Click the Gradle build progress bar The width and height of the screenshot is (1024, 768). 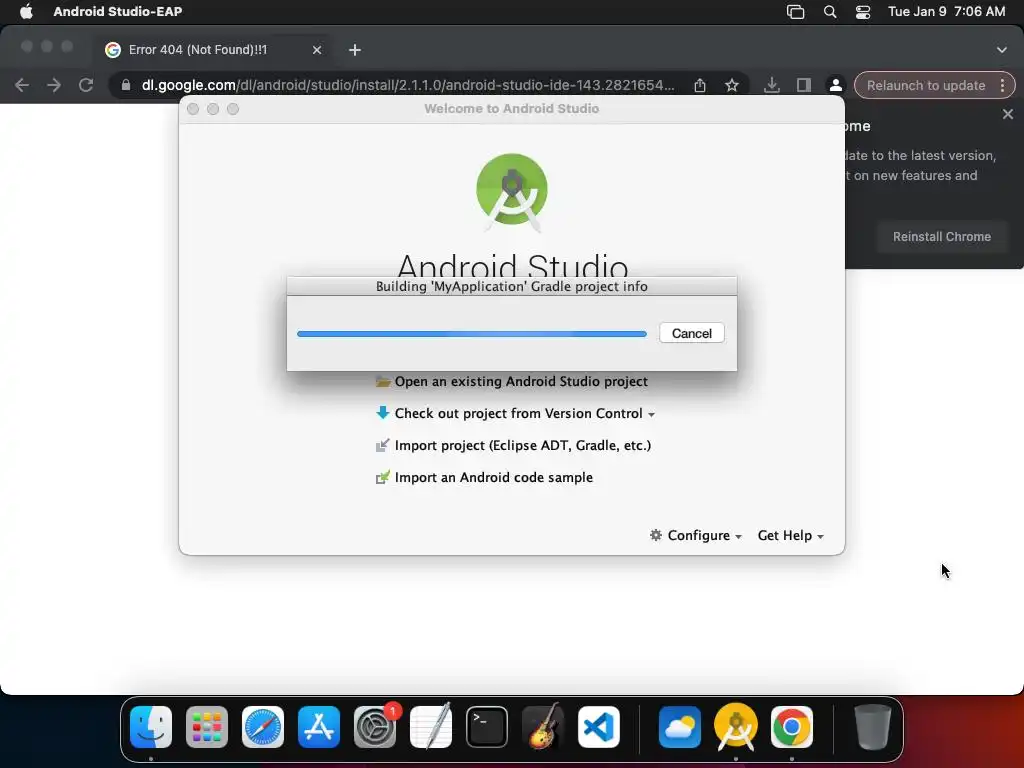(472, 334)
